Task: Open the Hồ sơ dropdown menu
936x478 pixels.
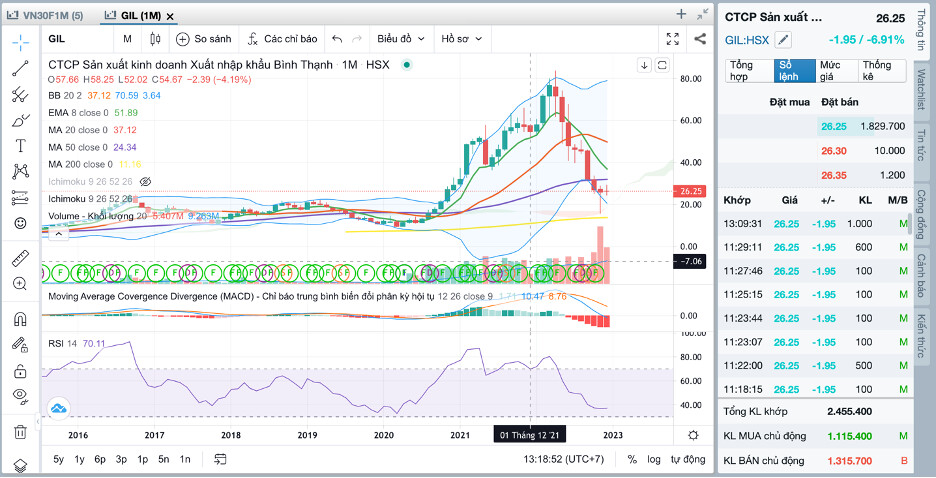Action: [461, 39]
